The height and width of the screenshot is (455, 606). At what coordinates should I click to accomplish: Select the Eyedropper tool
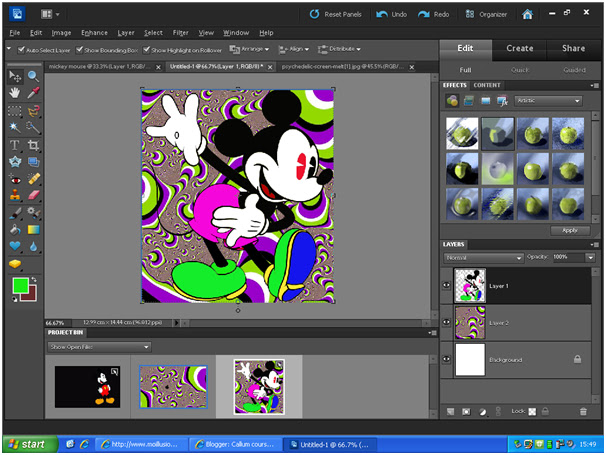[33, 93]
